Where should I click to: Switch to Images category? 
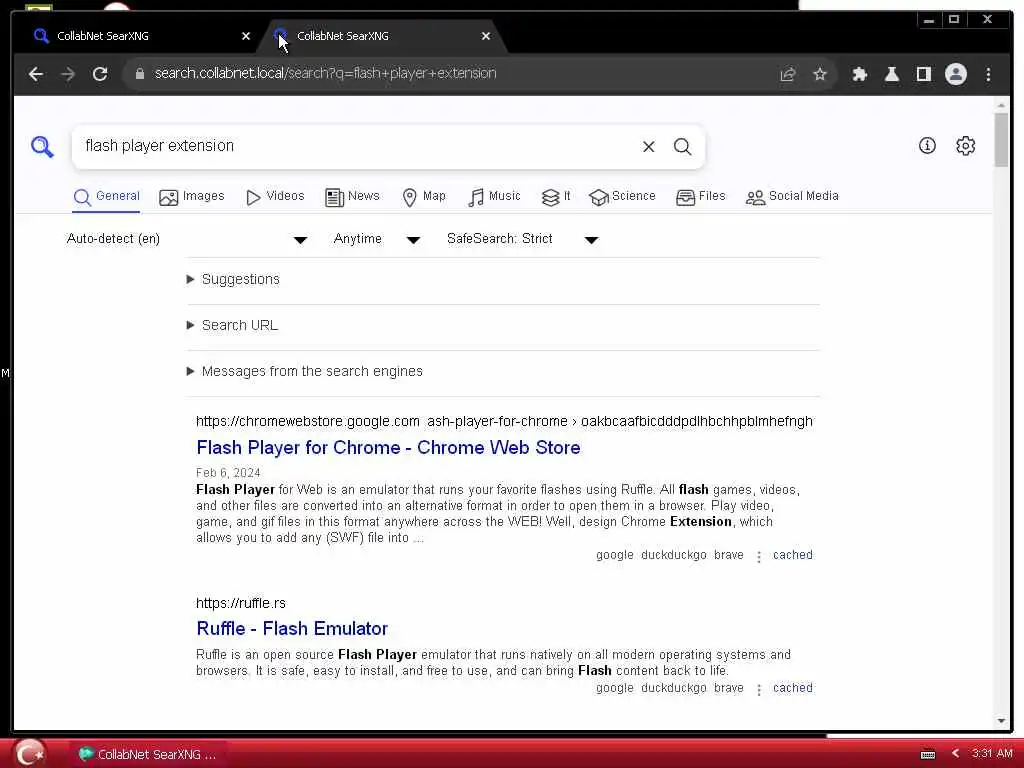coord(191,197)
